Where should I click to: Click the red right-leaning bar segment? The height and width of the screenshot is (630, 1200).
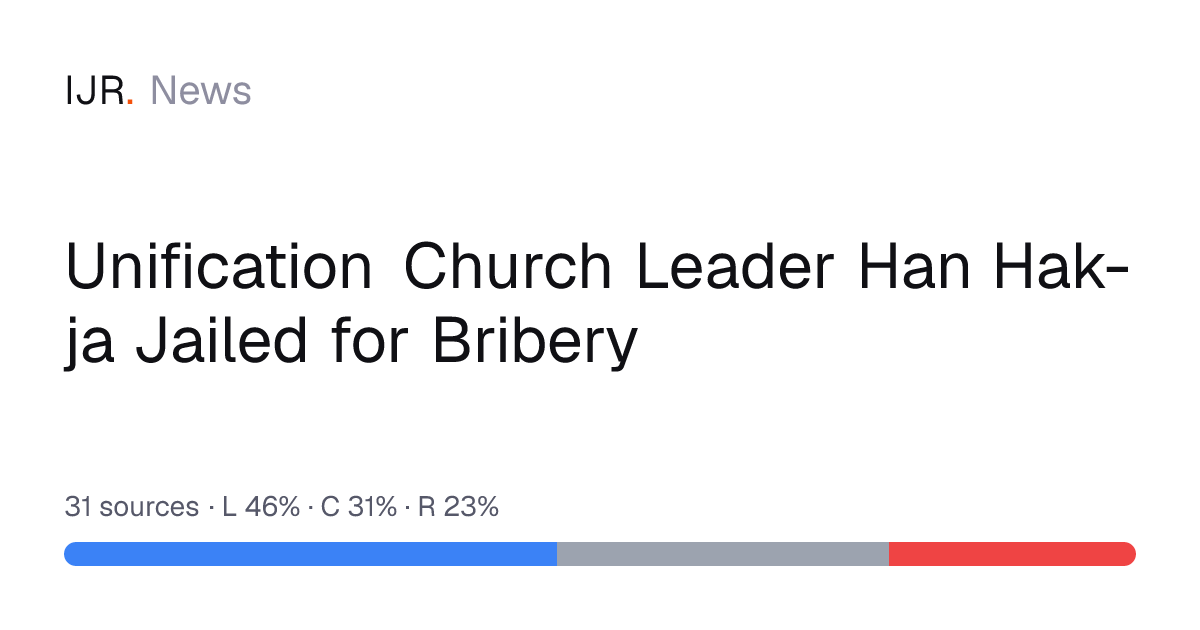(1012, 554)
